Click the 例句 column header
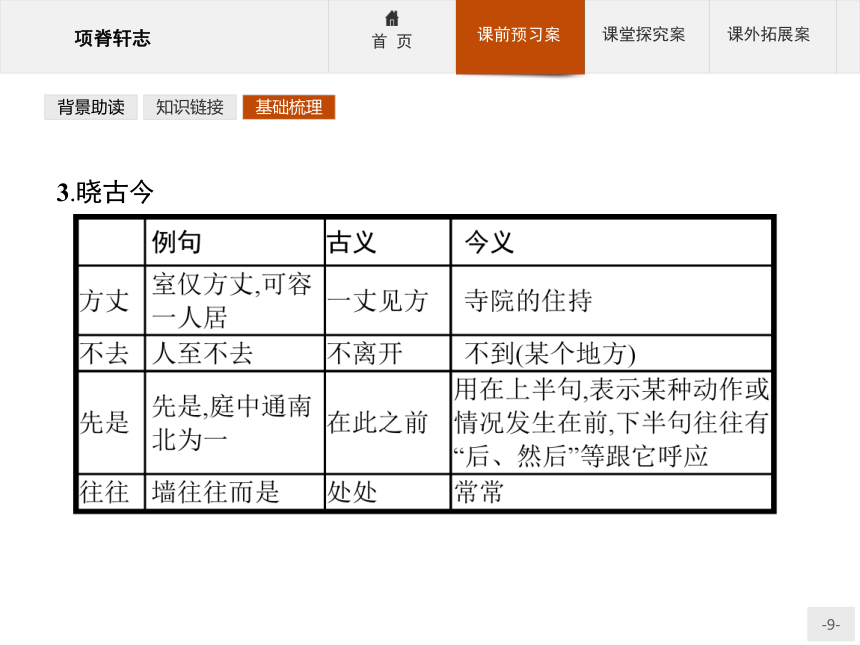The width and height of the screenshot is (860, 645). pyautogui.click(x=235, y=242)
